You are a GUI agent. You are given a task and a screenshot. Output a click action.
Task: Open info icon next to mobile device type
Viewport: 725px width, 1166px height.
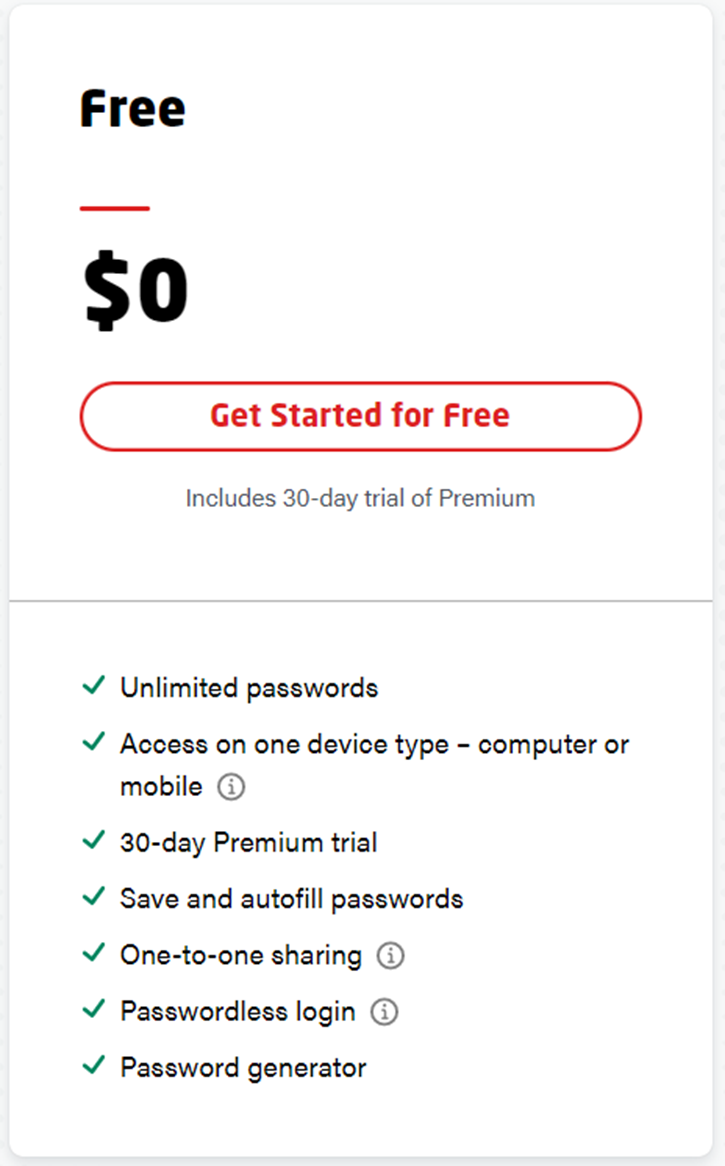tap(231, 787)
